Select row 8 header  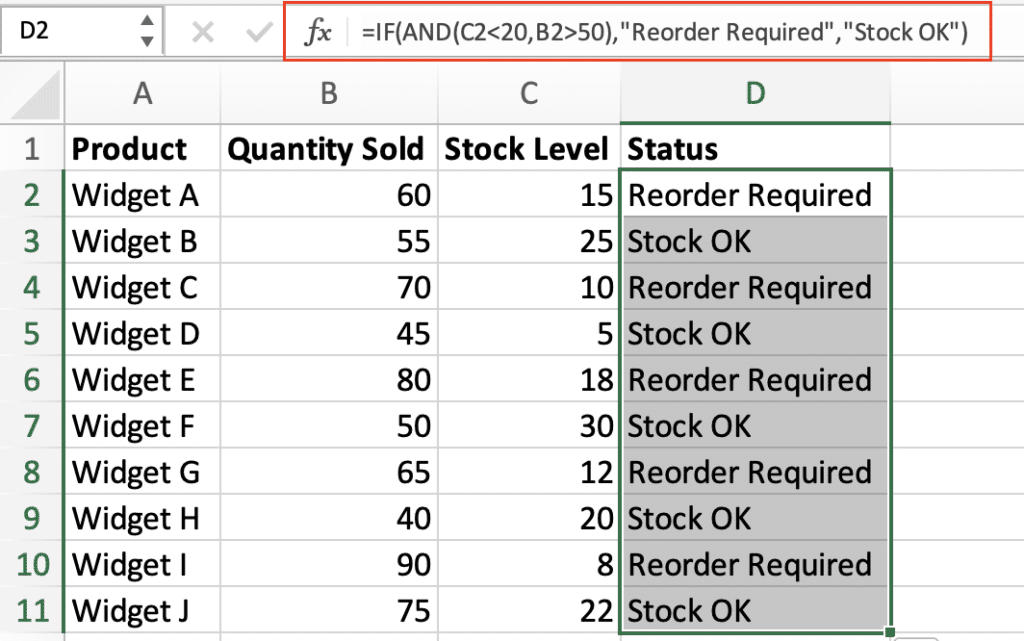[x=31, y=472]
